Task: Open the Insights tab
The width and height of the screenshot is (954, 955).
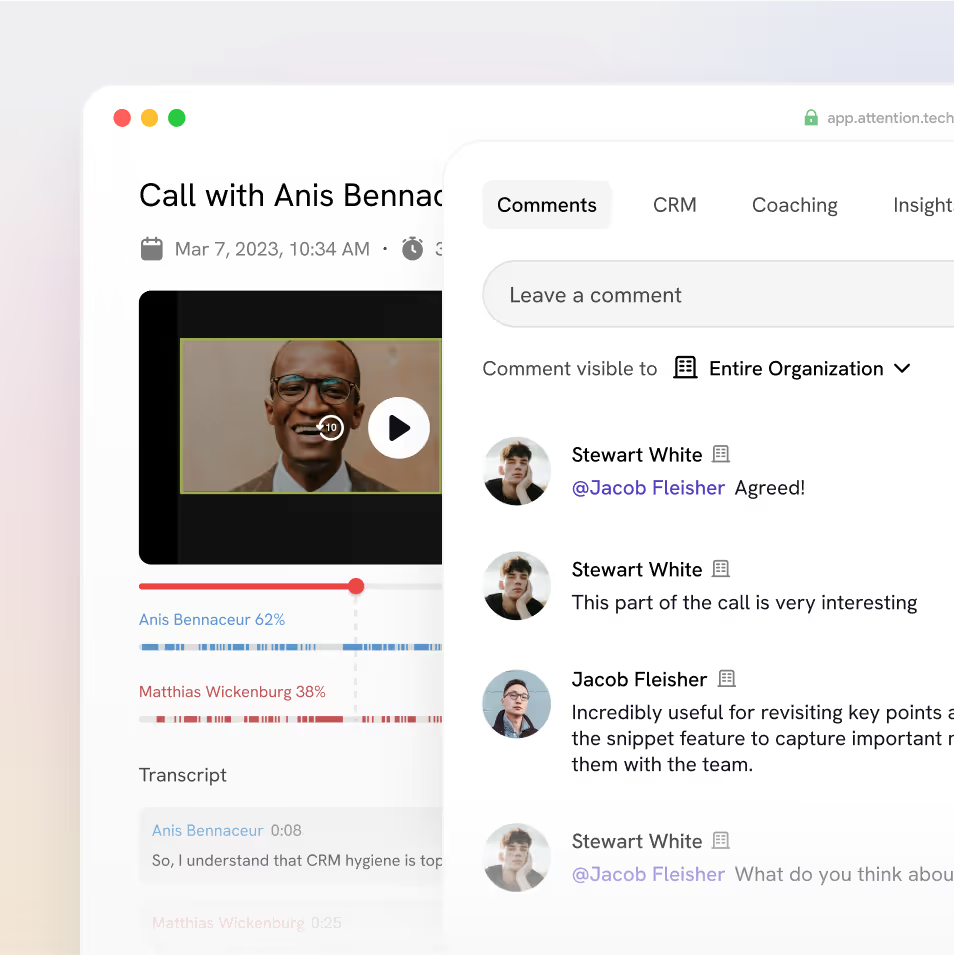Action: (922, 205)
